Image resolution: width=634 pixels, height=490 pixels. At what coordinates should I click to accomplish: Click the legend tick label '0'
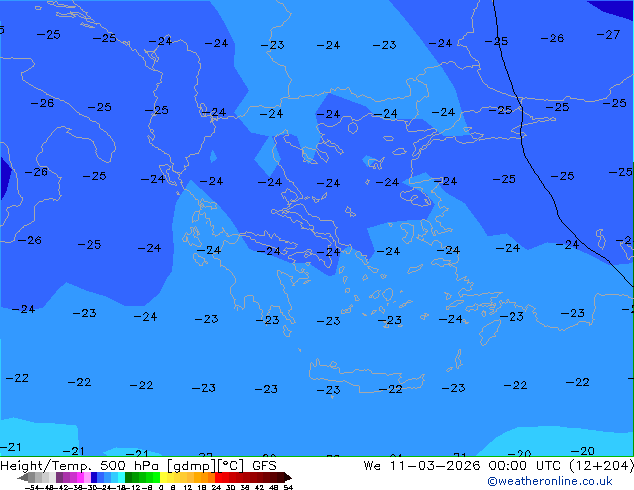161,487
